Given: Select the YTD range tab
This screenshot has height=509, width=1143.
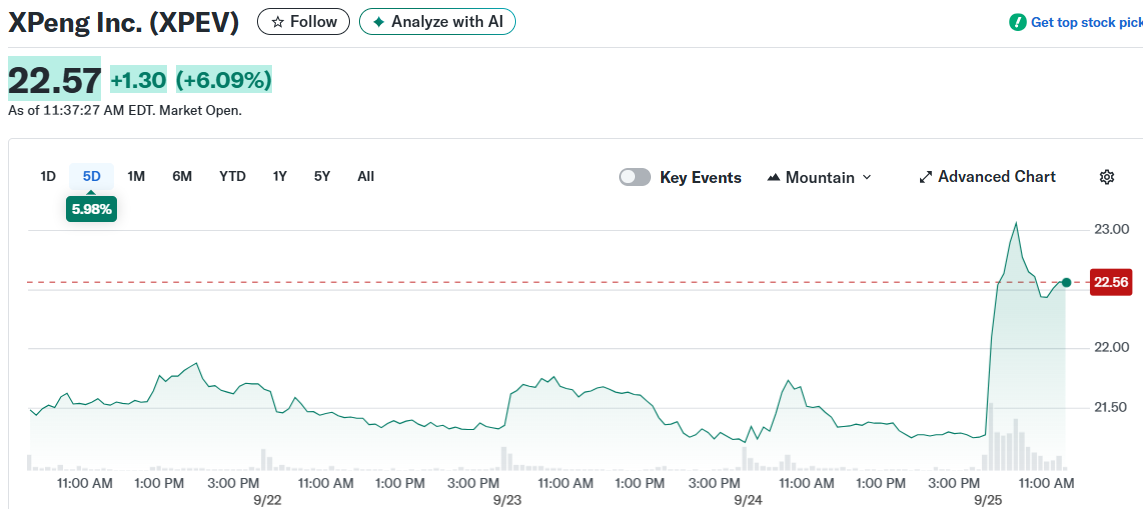Looking at the screenshot, I should 233,176.
